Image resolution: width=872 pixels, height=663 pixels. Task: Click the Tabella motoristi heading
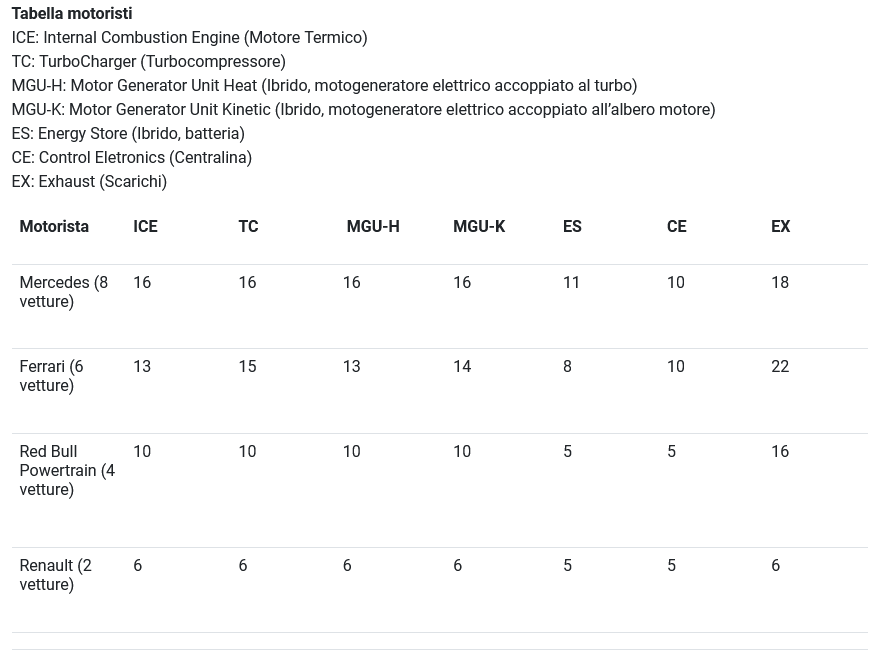point(72,14)
